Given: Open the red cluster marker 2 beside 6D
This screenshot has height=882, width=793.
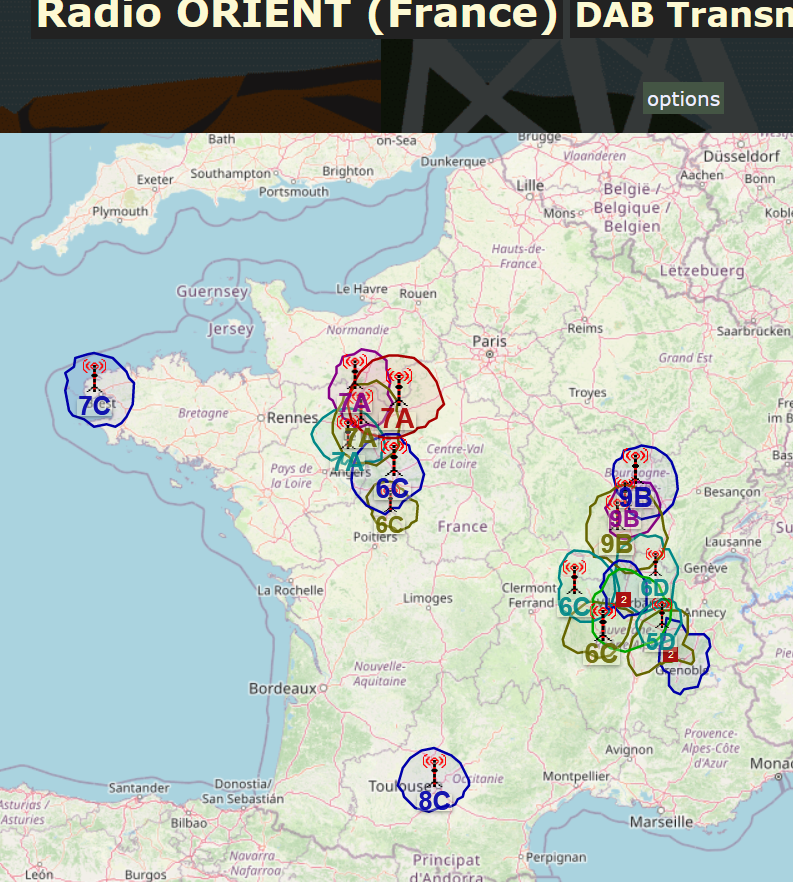Looking at the screenshot, I should point(623,600).
